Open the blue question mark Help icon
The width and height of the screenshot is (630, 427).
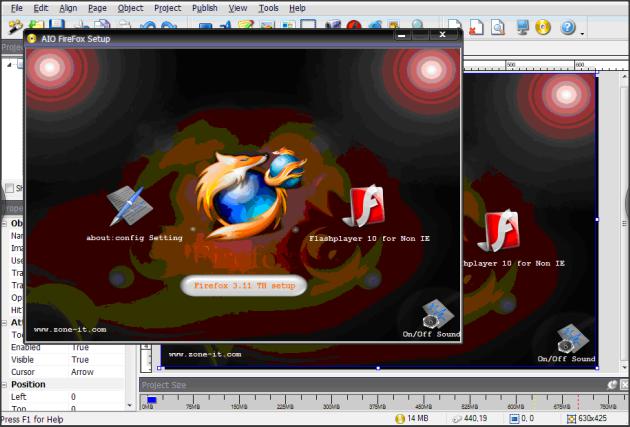click(x=567, y=27)
